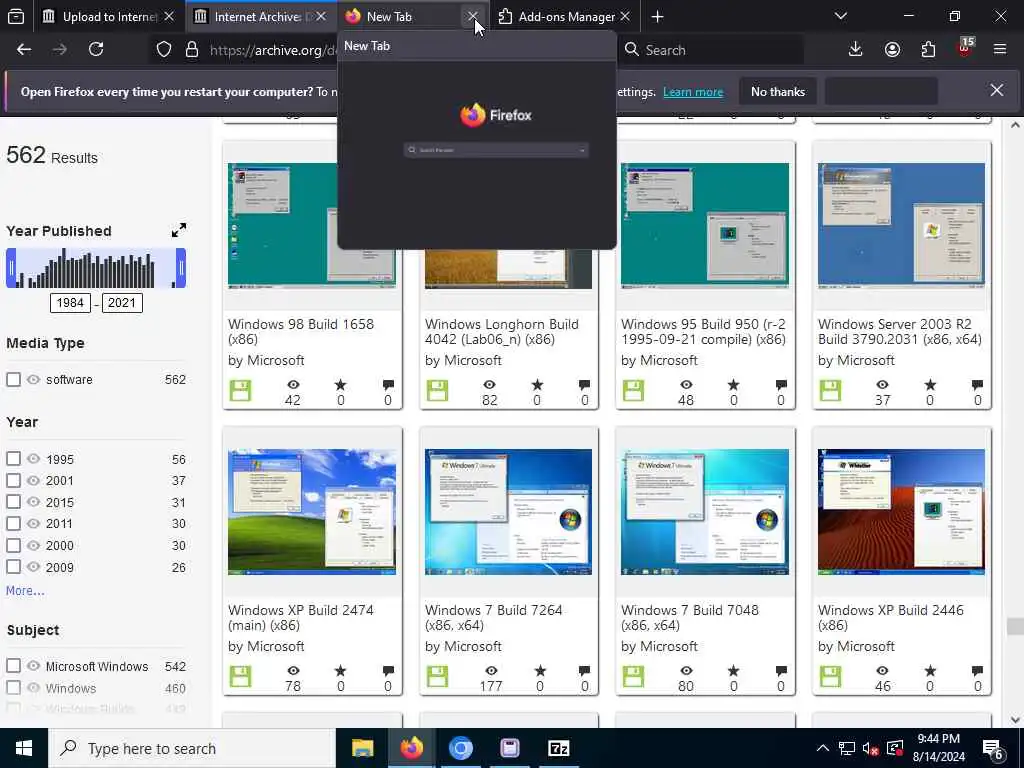Click the Windows taskbar search box
The height and width of the screenshot is (768, 1024).
191,748
